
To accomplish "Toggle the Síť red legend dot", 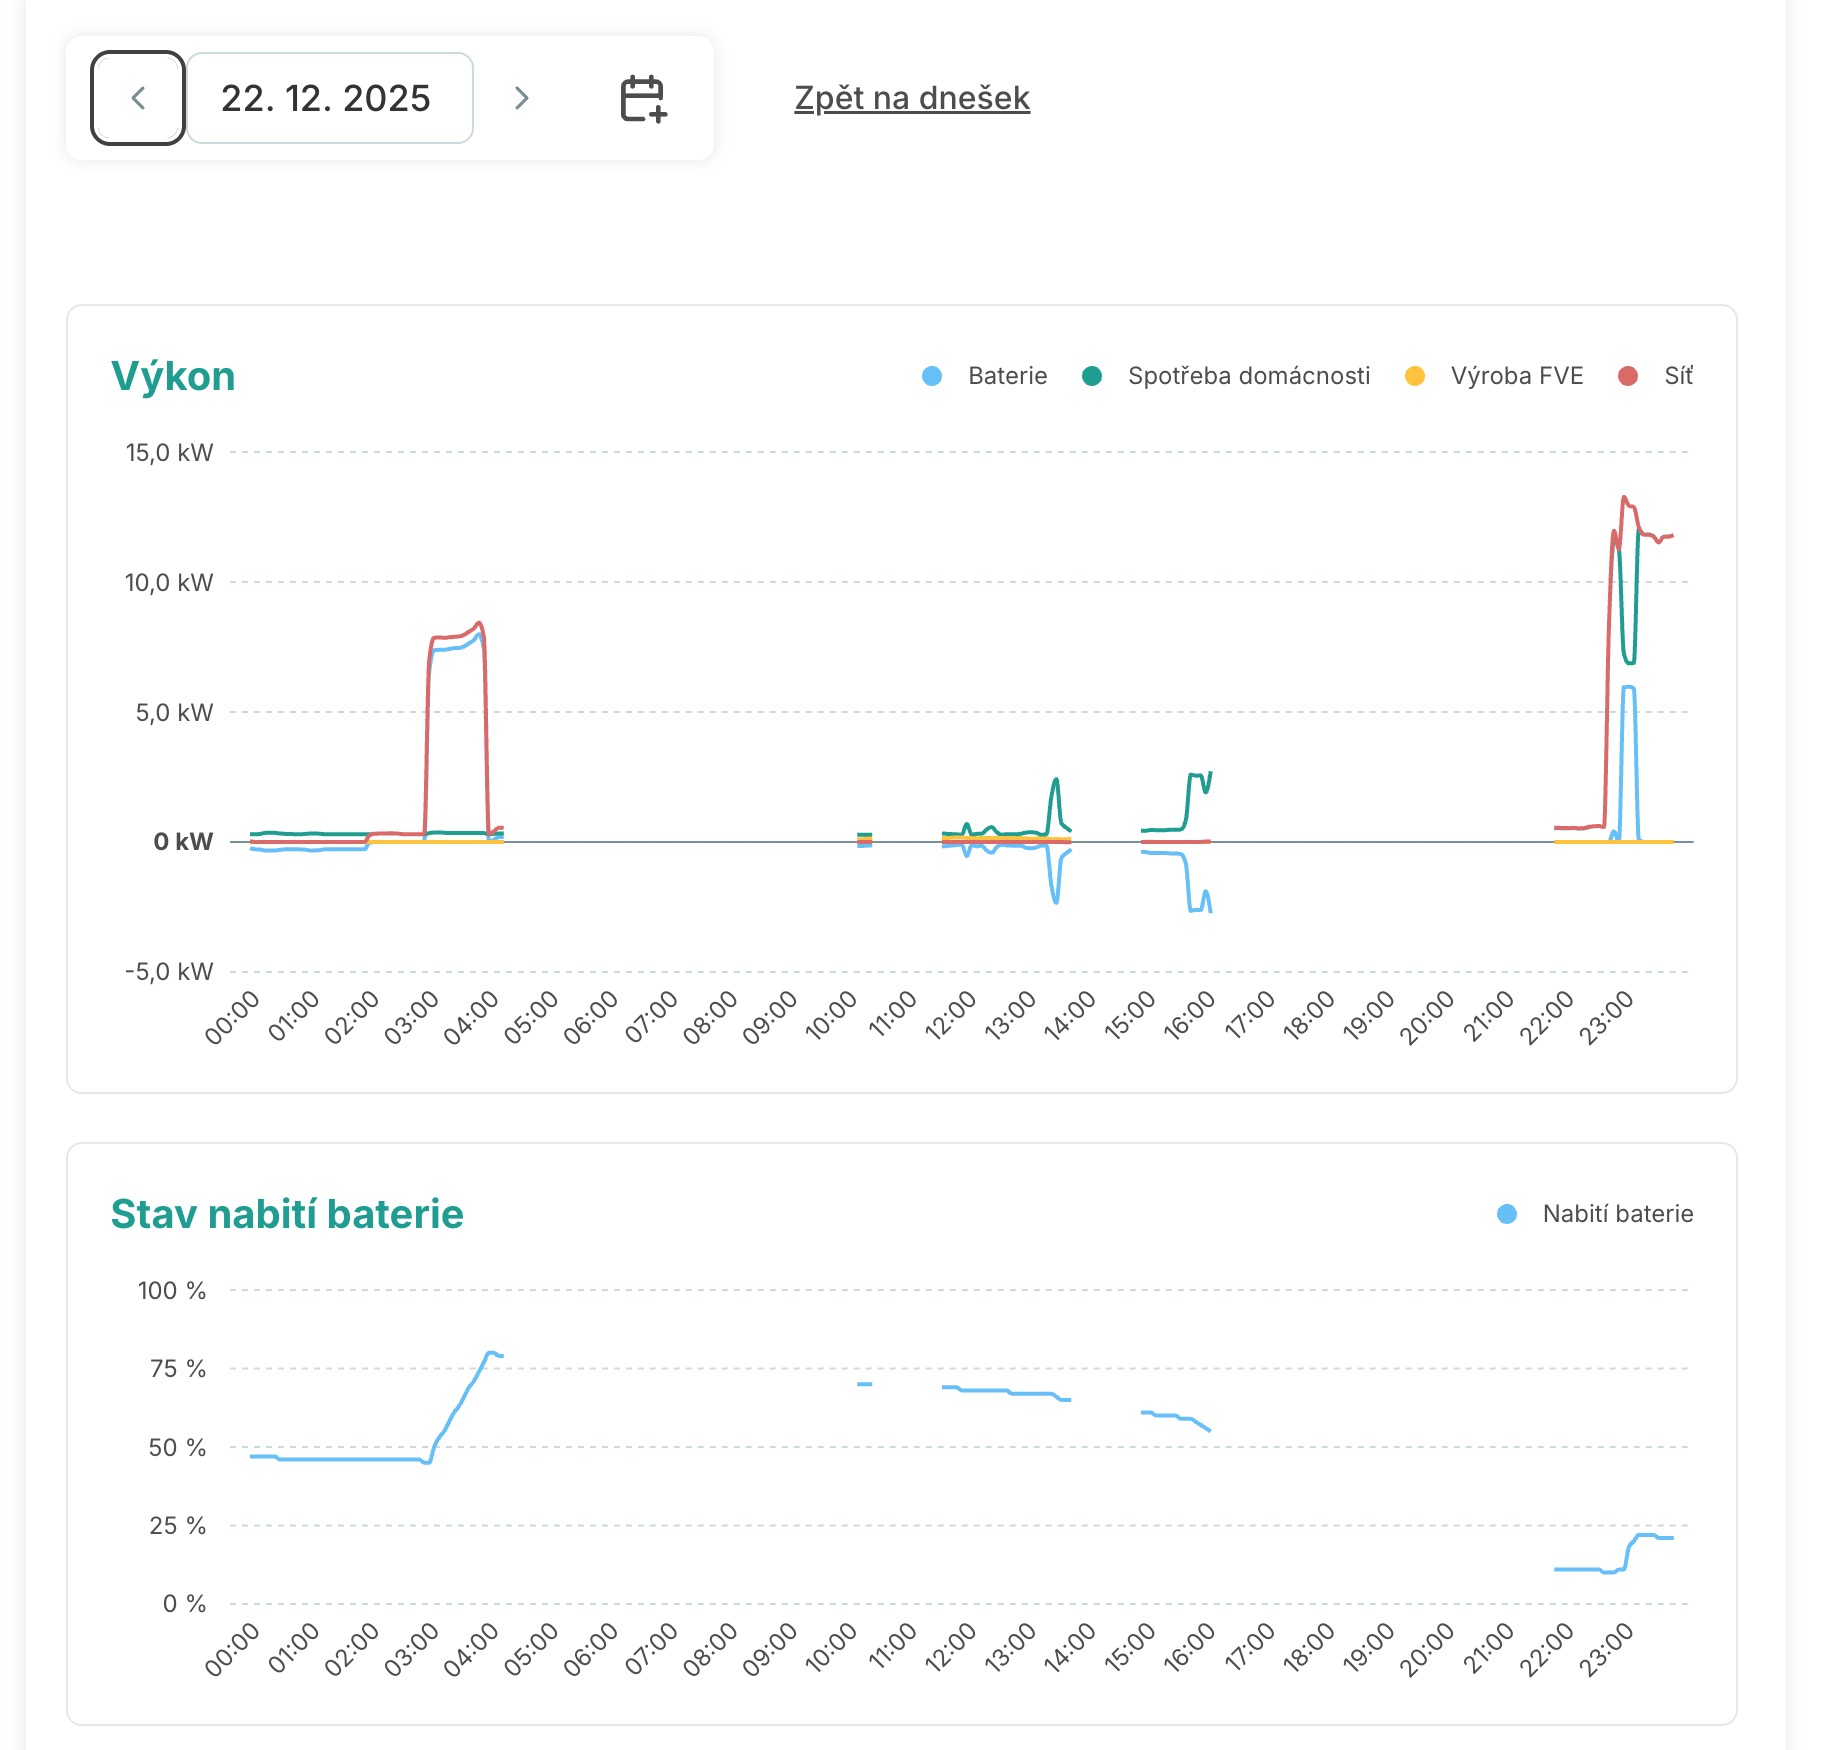I will 1627,376.
